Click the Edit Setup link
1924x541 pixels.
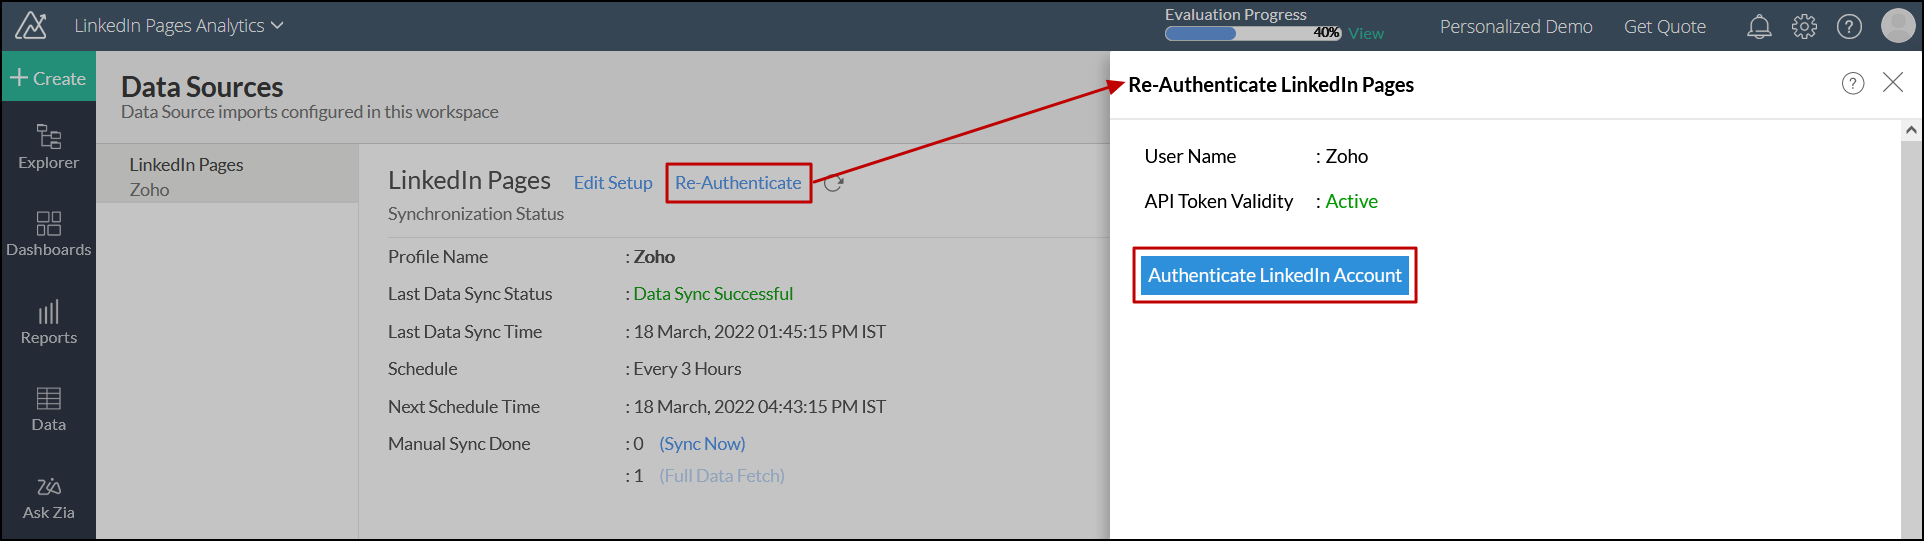coord(612,183)
